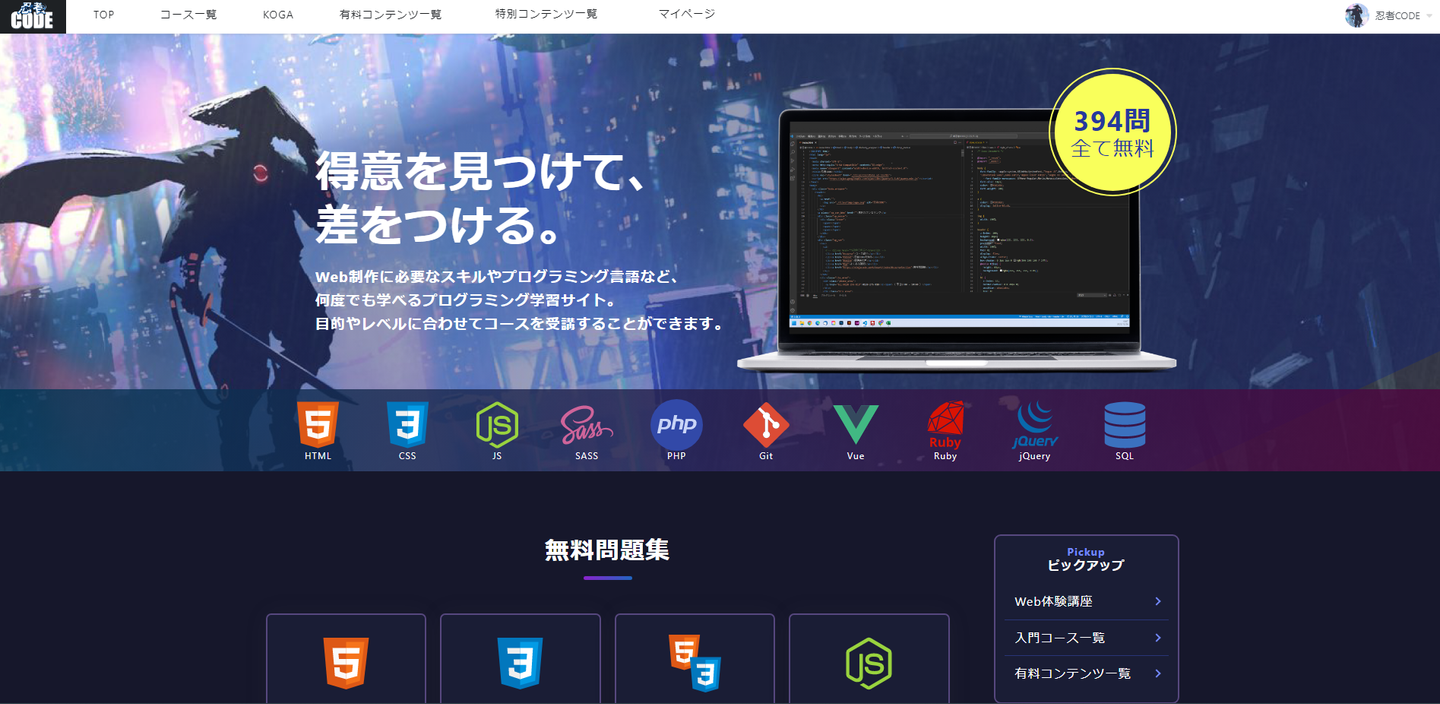Open 特別コンテンツ一覧 menu
The height and width of the screenshot is (704, 1440).
(x=546, y=15)
